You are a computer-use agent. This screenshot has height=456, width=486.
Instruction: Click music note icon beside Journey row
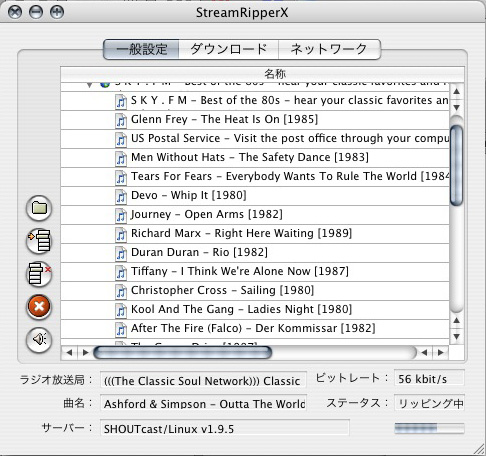pyautogui.click(x=121, y=215)
